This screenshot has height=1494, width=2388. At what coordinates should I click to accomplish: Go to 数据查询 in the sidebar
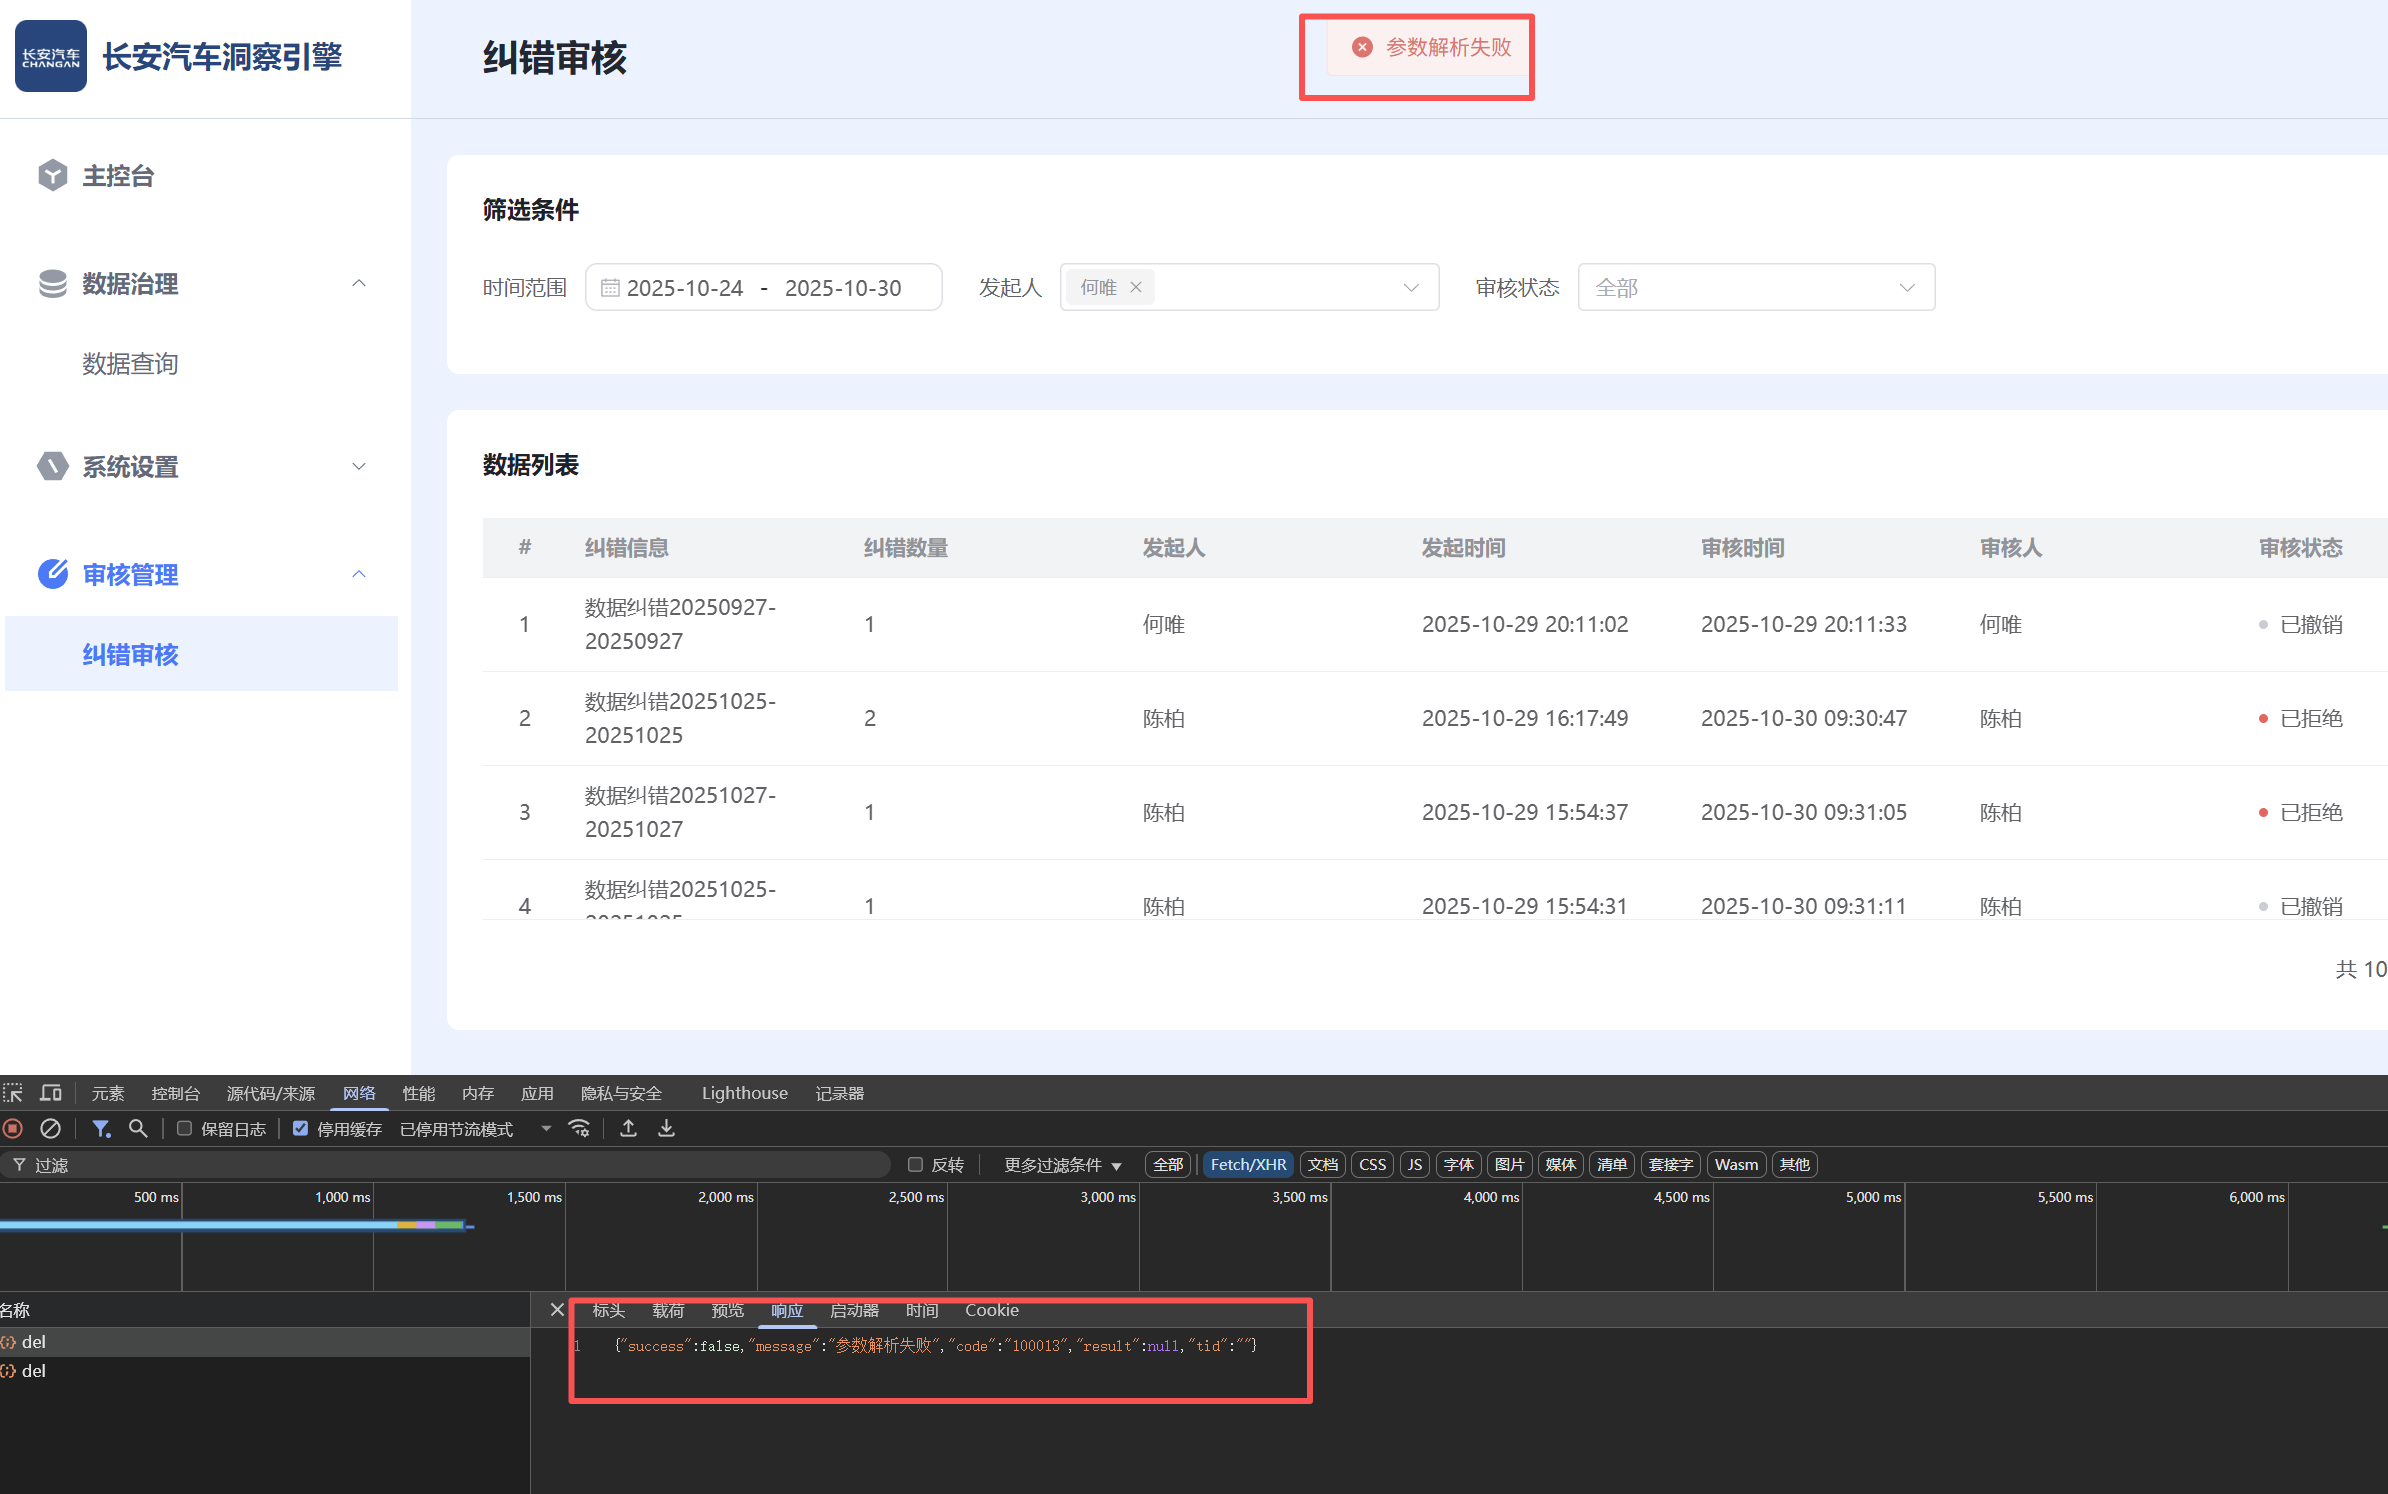tap(130, 364)
